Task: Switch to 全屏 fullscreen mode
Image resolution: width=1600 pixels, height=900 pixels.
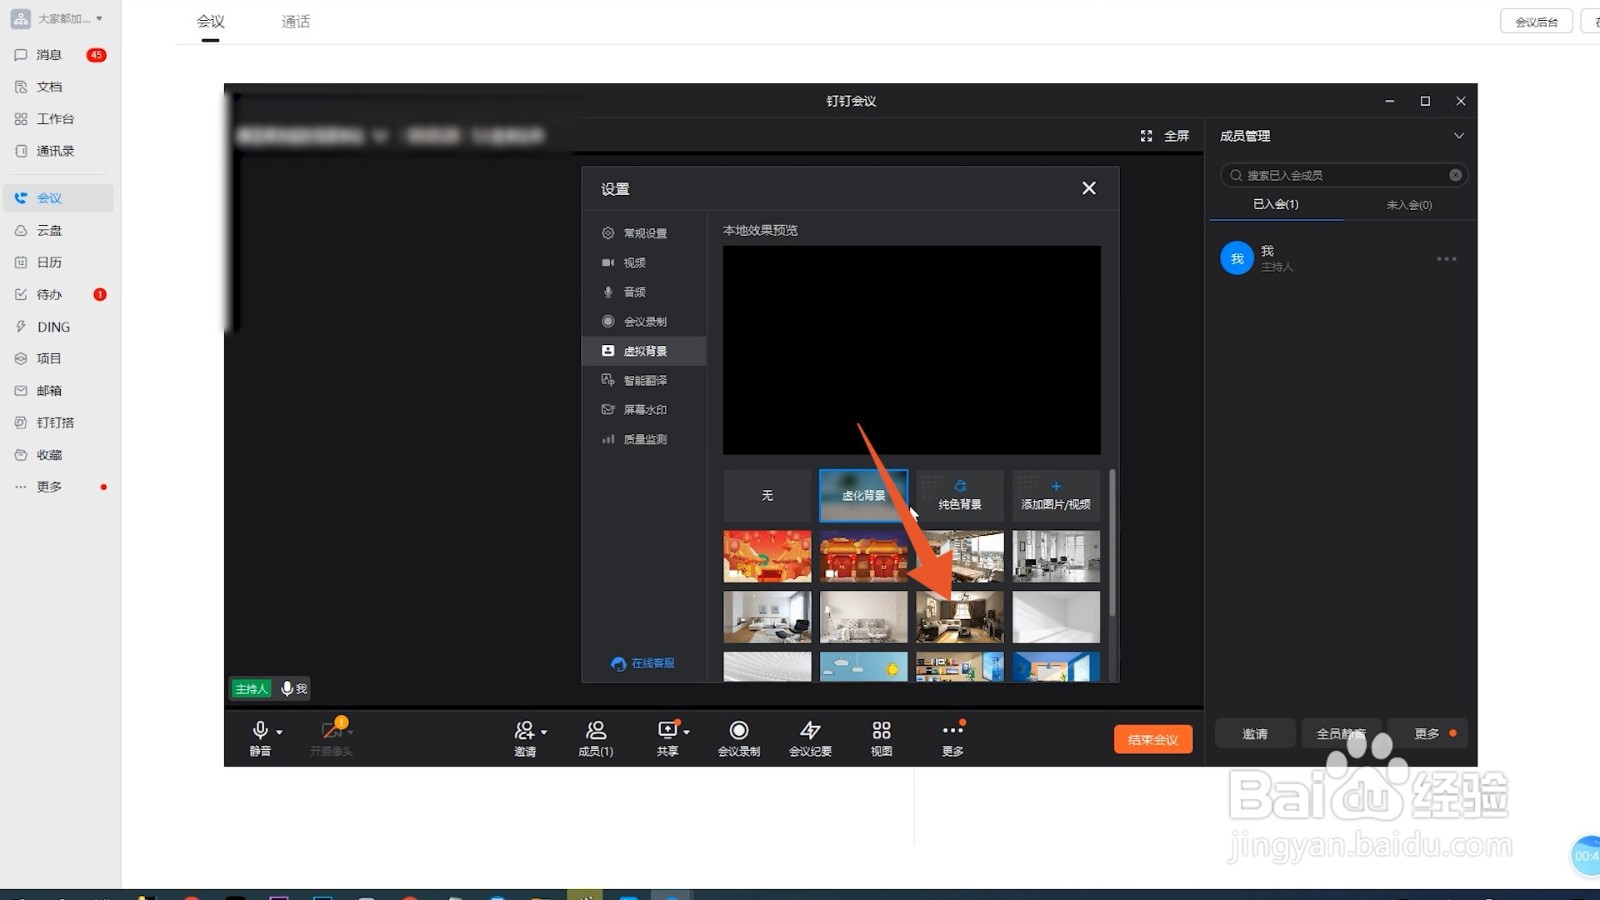Action: pos(1165,136)
